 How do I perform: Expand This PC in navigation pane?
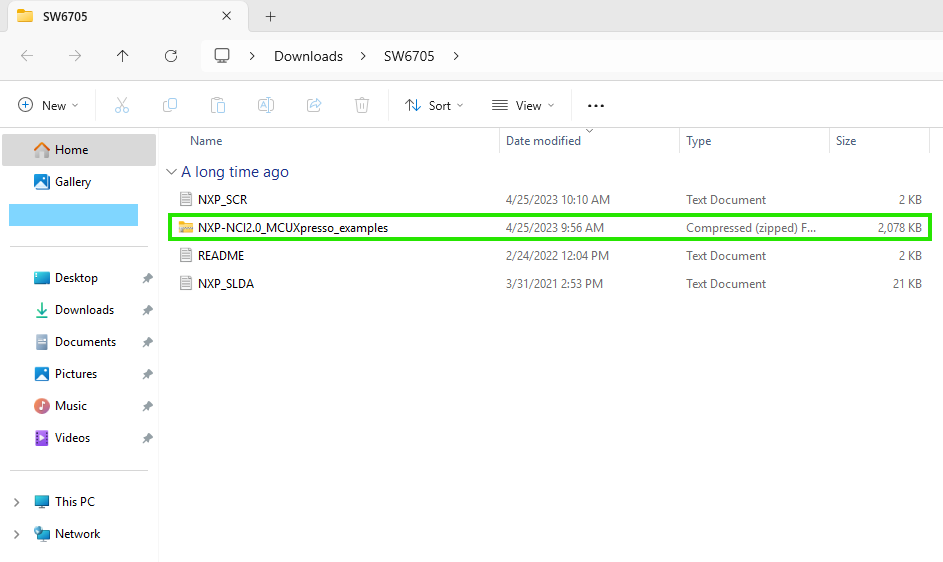(17, 502)
